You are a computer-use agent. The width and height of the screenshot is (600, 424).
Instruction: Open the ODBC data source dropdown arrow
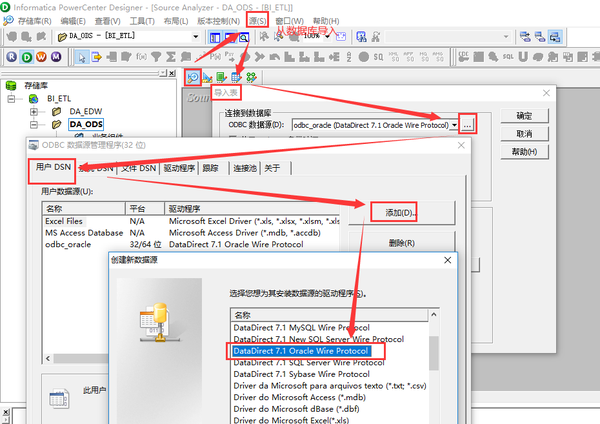[x=454, y=125]
